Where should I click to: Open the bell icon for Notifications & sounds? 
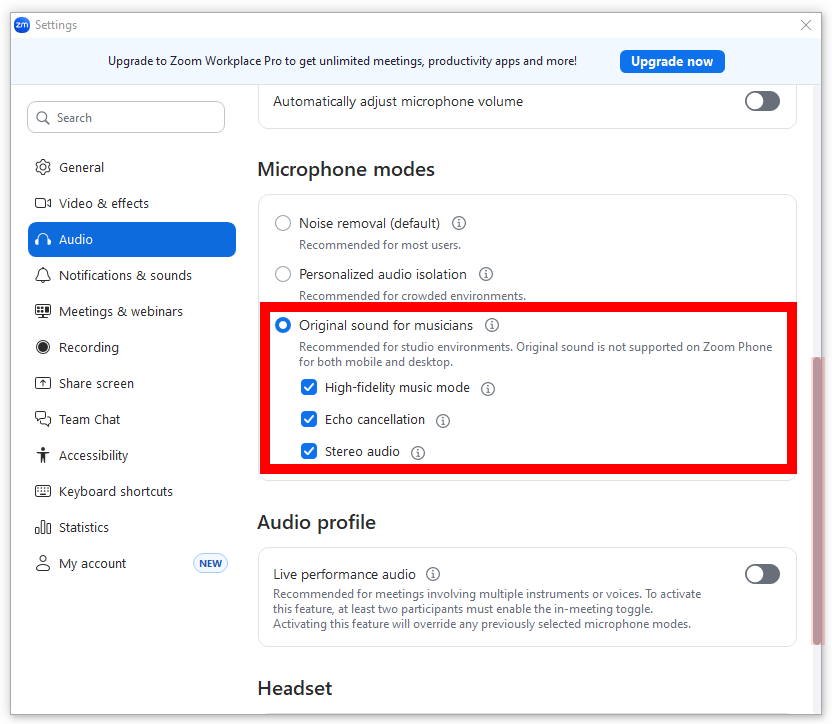point(42,275)
